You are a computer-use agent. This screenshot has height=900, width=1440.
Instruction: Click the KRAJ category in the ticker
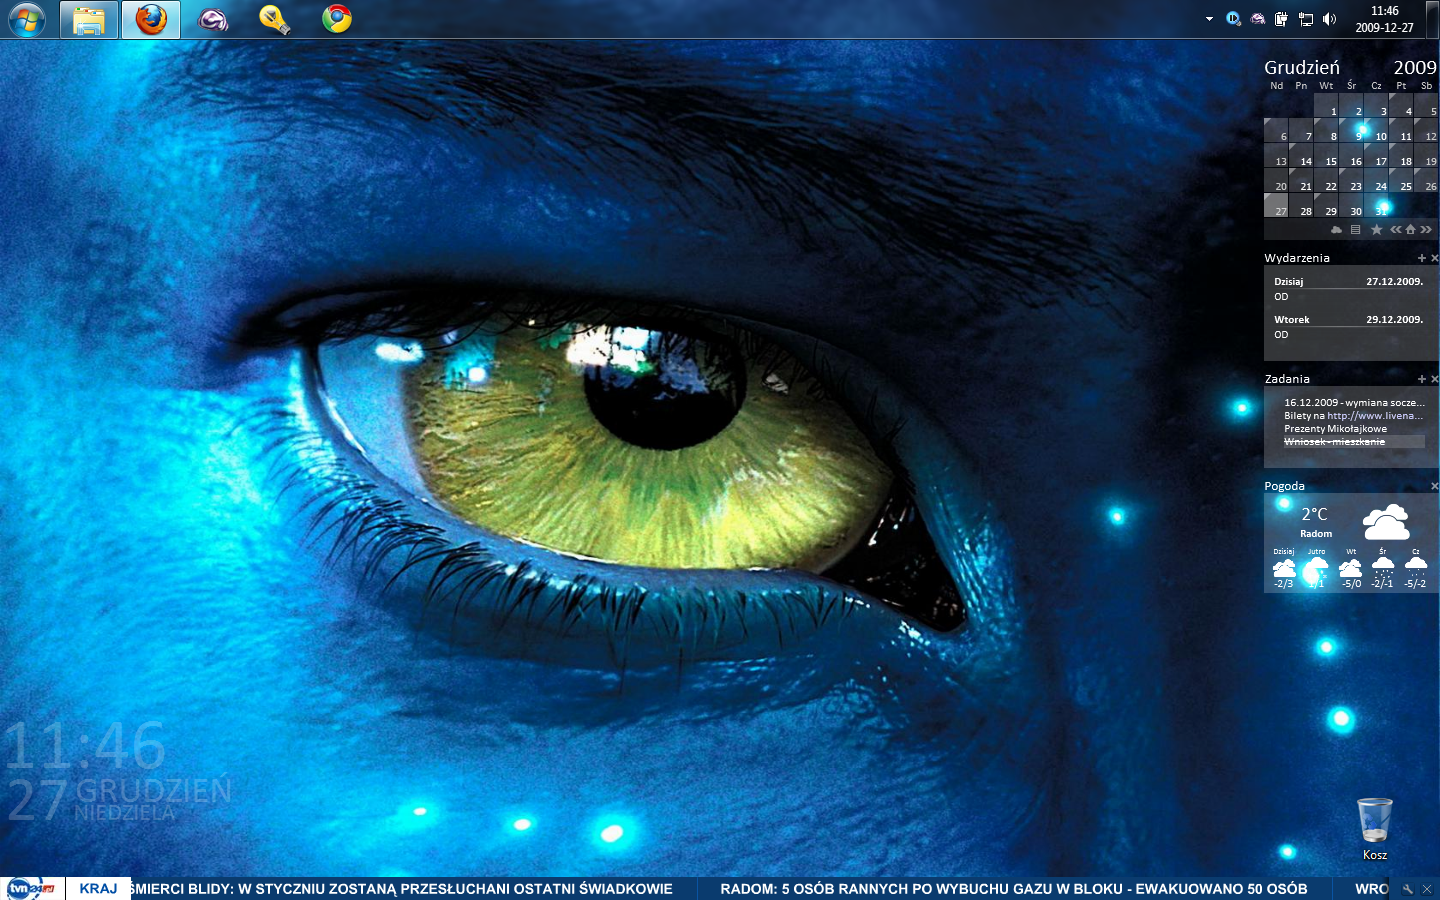[x=98, y=888]
